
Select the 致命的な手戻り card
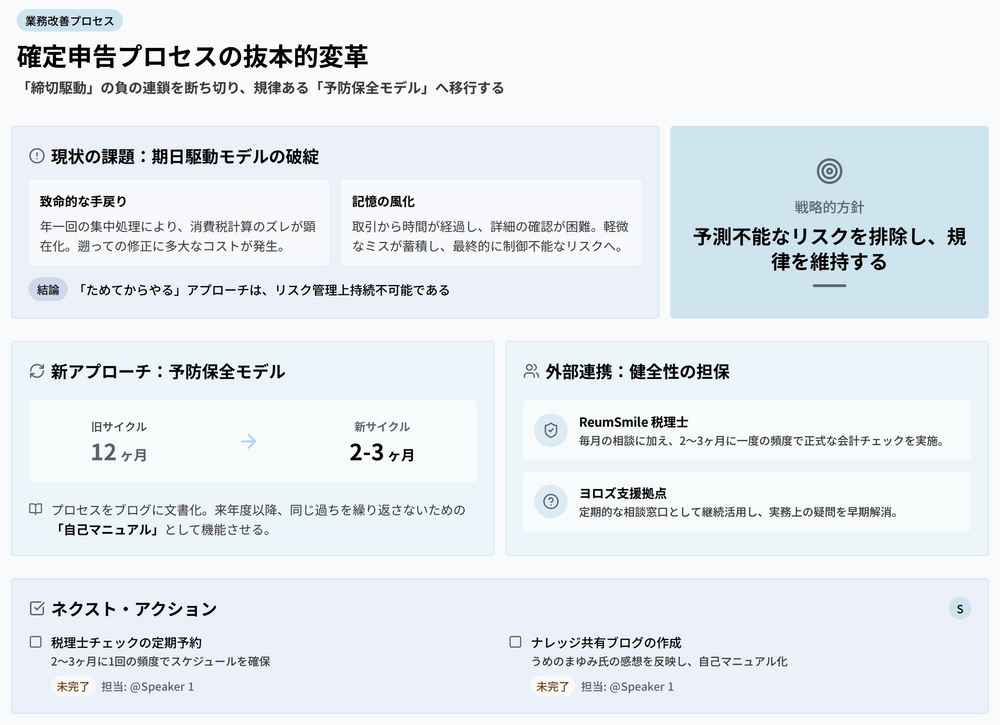point(179,223)
